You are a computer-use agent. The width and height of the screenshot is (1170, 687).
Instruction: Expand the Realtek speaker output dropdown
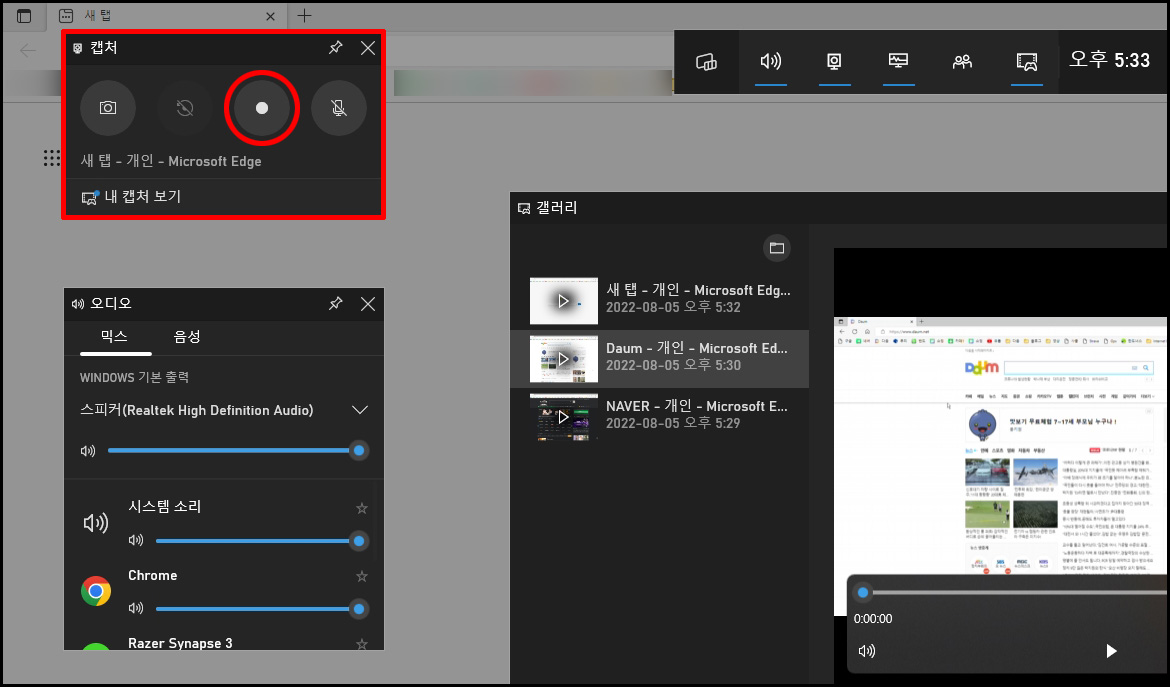point(360,410)
